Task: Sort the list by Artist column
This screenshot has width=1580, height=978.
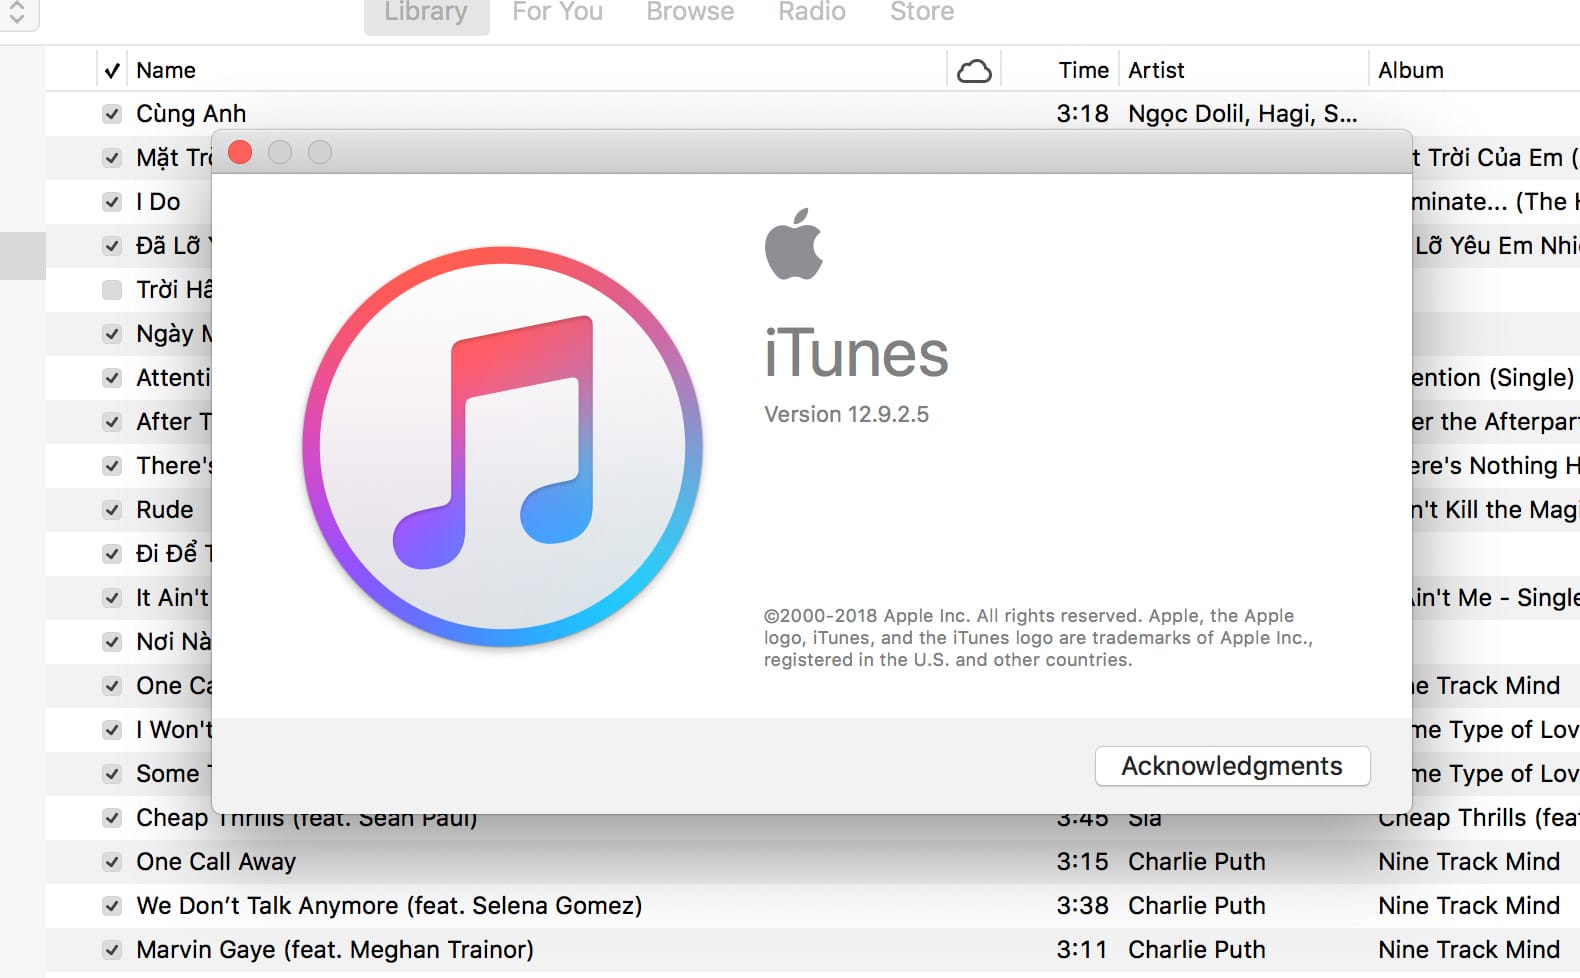Action: click(x=1156, y=71)
